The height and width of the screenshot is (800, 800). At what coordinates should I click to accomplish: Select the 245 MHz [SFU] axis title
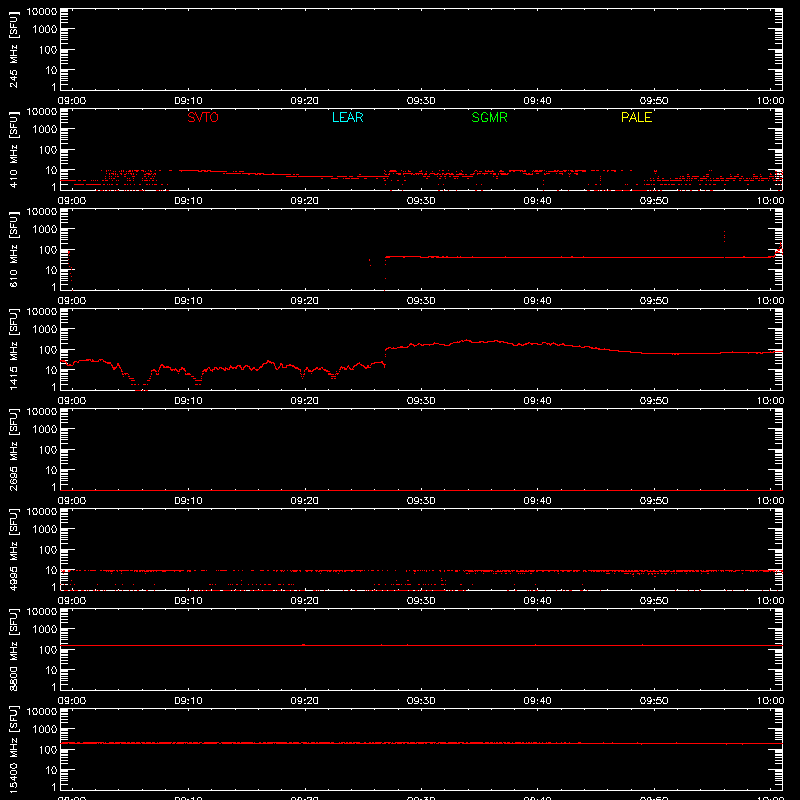(x=13, y=49)
